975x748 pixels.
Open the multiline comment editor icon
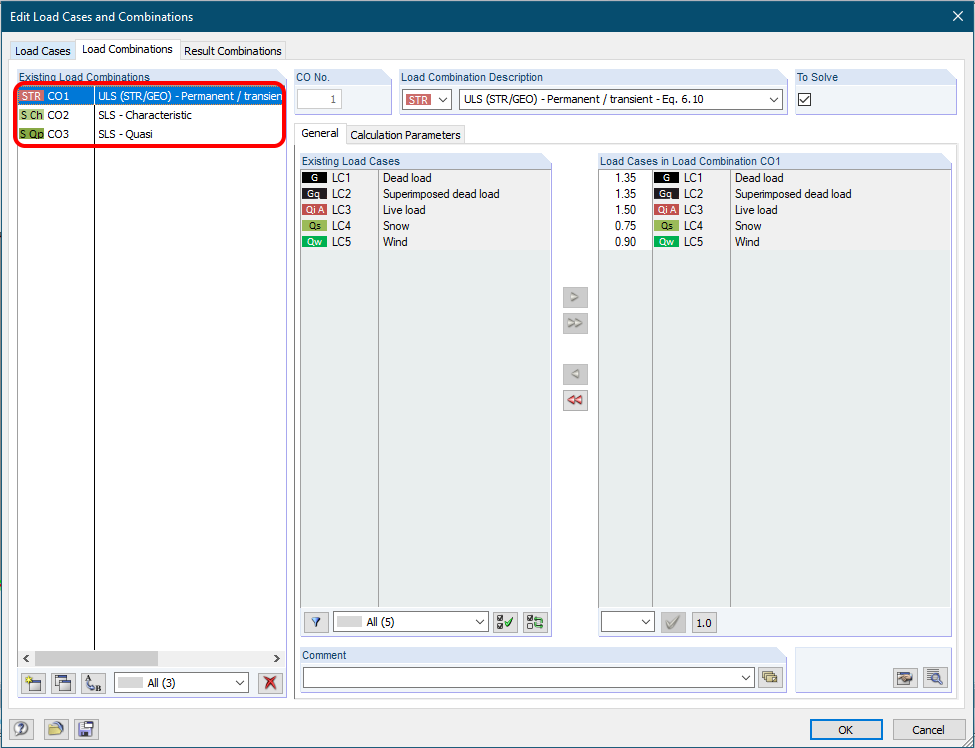[770, 677]
